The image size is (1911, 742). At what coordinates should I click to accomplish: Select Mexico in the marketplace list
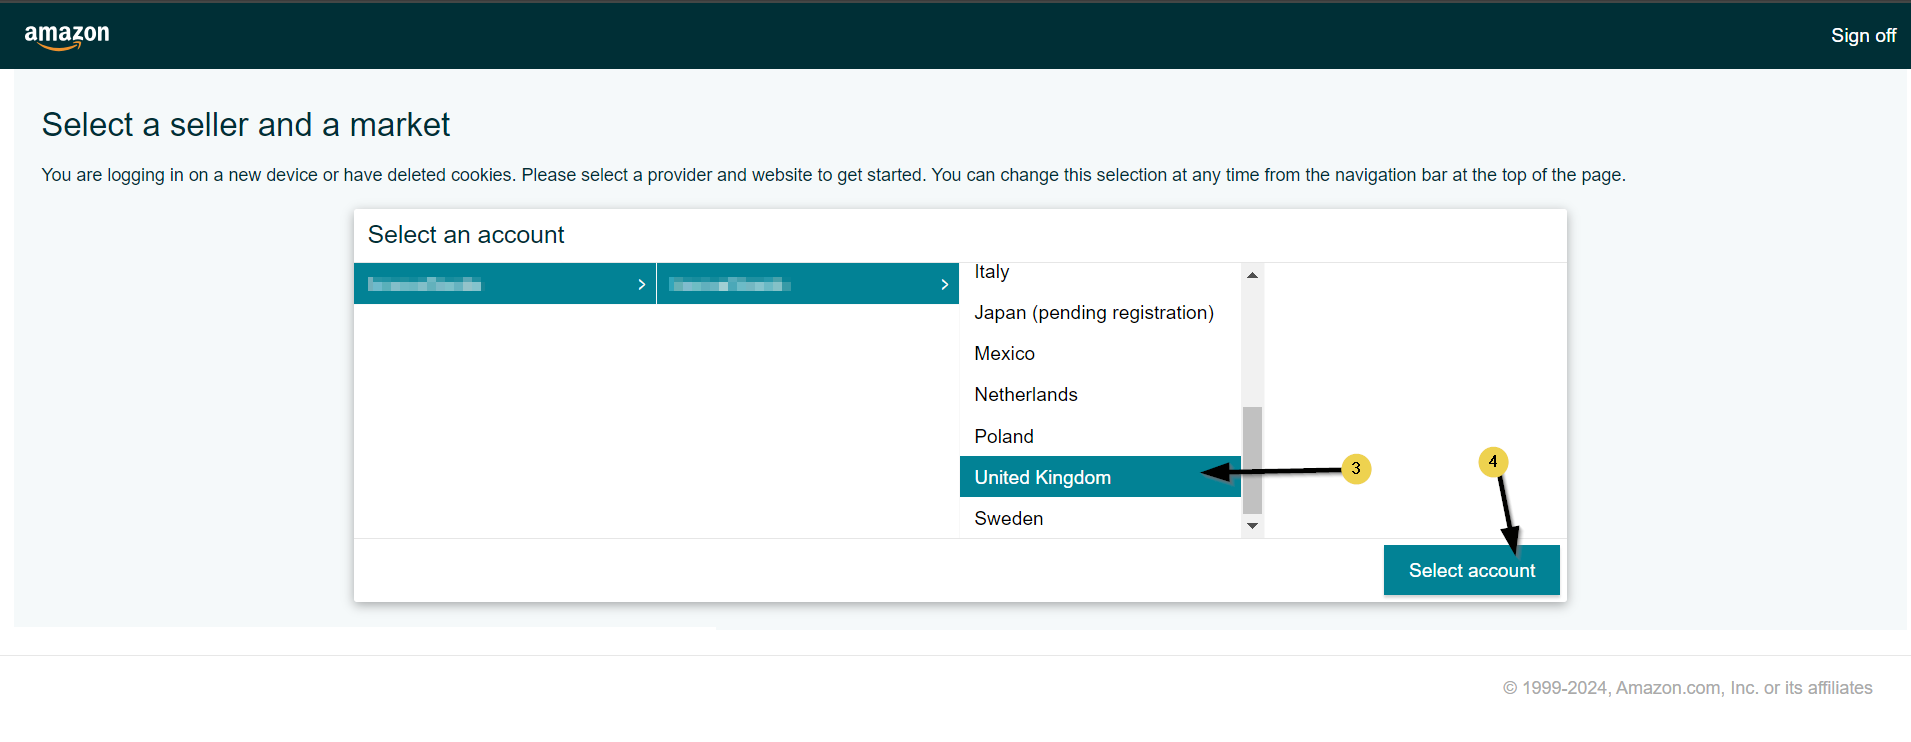click(1004, 354)
